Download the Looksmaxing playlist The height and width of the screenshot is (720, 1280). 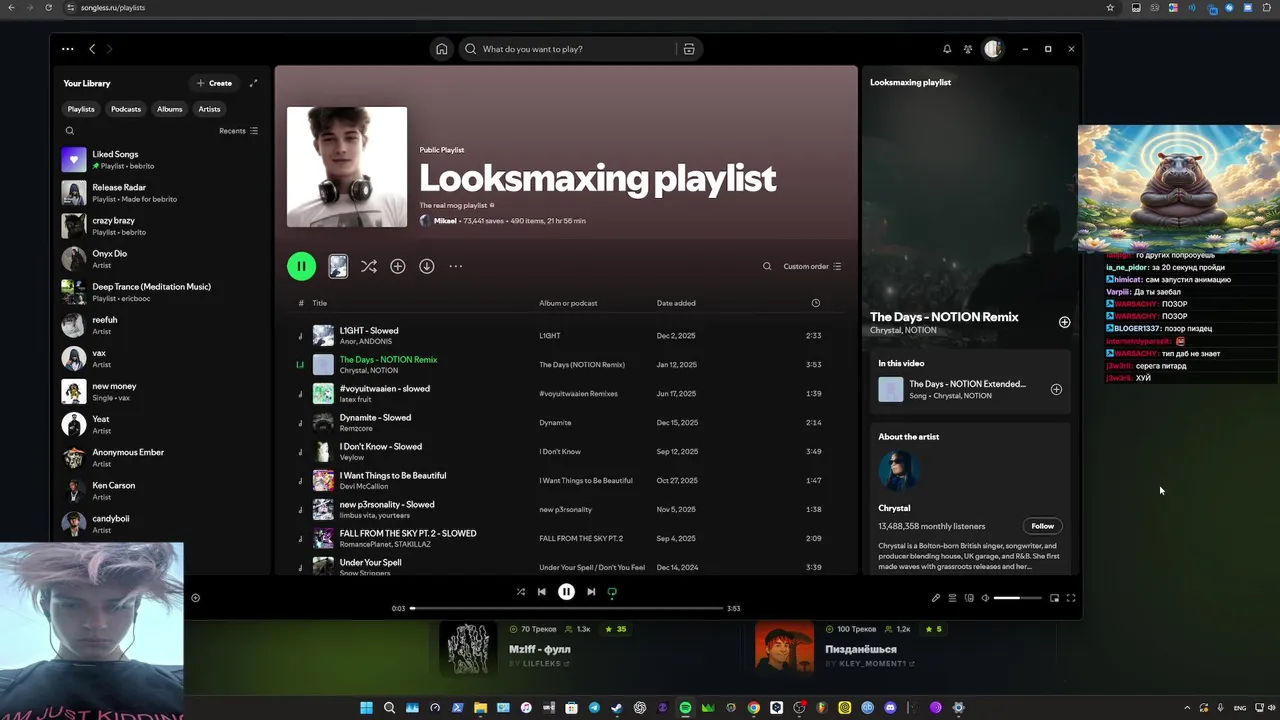click(x=427, y=266)
